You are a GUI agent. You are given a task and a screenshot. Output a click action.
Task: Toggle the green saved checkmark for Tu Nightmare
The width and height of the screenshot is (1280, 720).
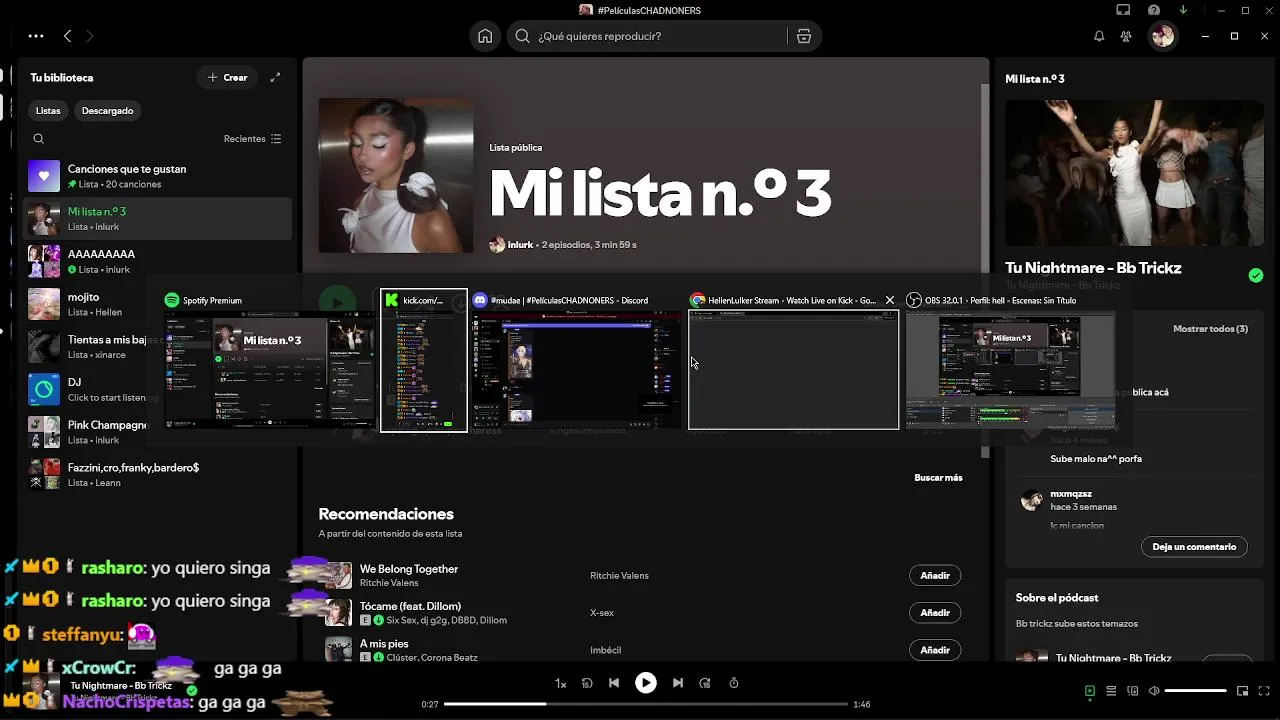click(x=1256, y=276)
